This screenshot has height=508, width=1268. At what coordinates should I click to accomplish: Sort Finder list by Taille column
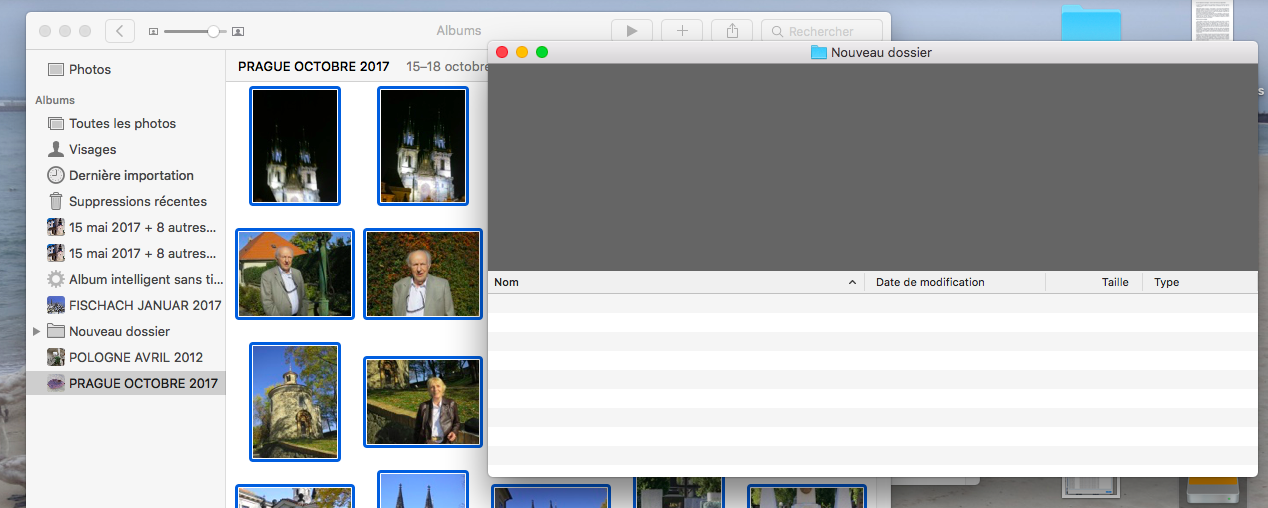coord(1094,283)
